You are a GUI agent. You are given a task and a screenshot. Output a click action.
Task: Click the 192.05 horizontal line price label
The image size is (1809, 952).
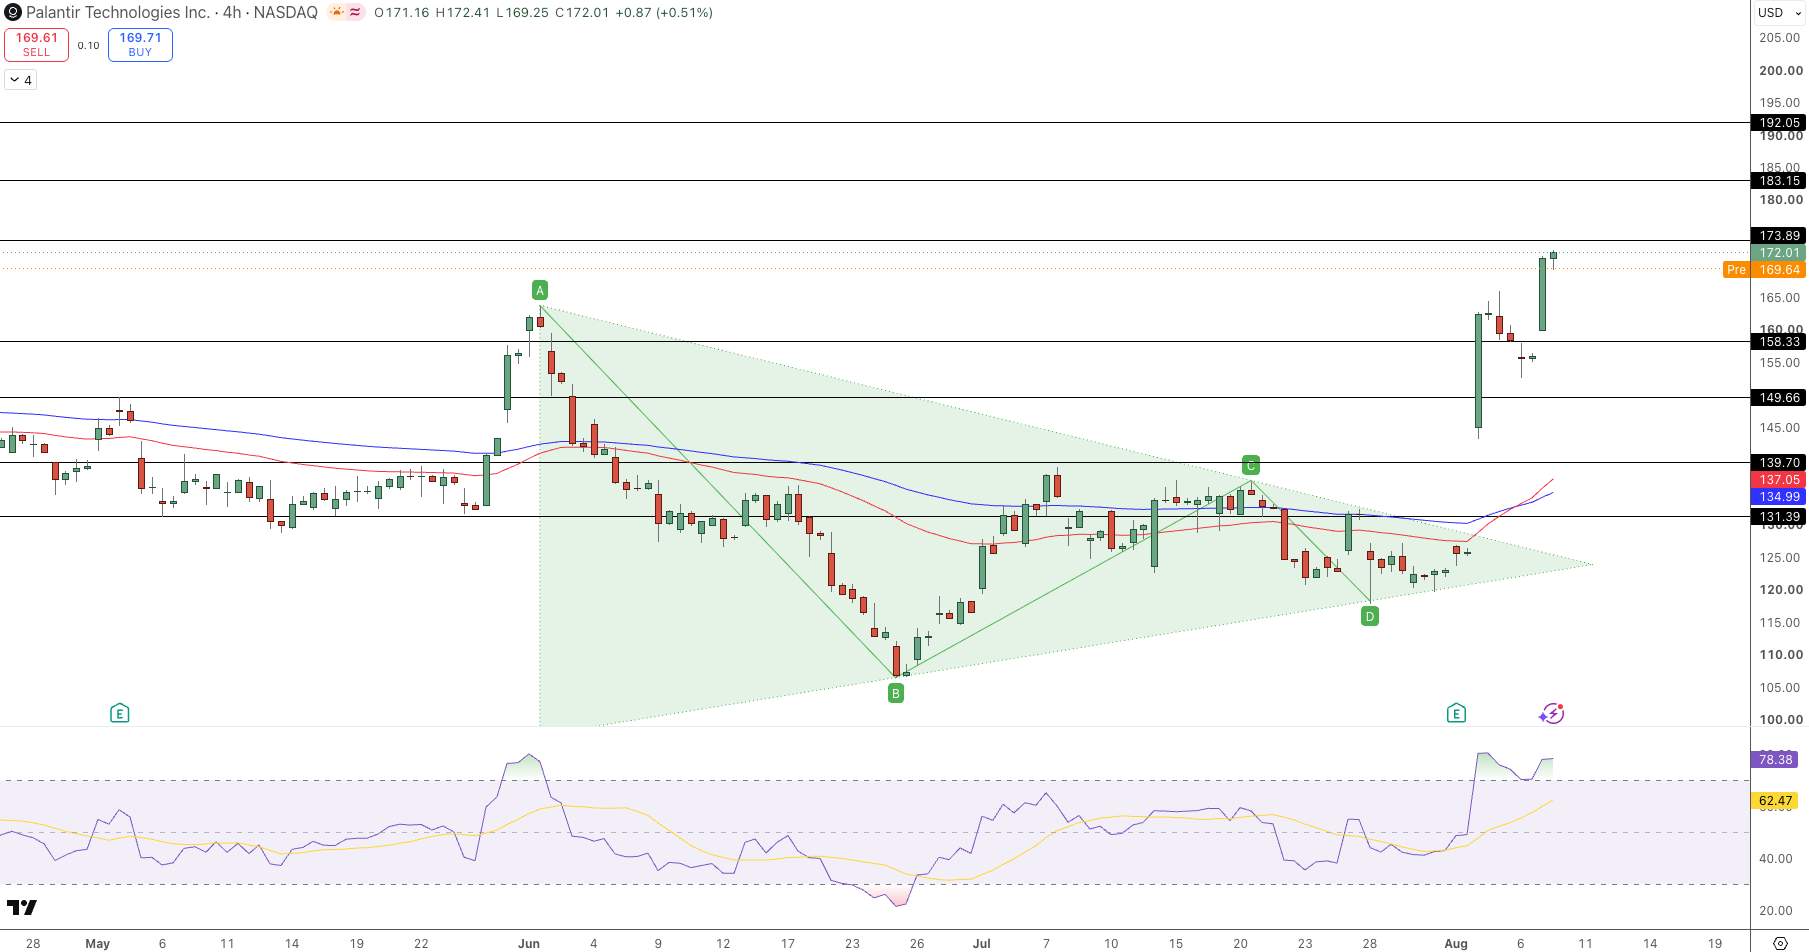coord(1779,123)
